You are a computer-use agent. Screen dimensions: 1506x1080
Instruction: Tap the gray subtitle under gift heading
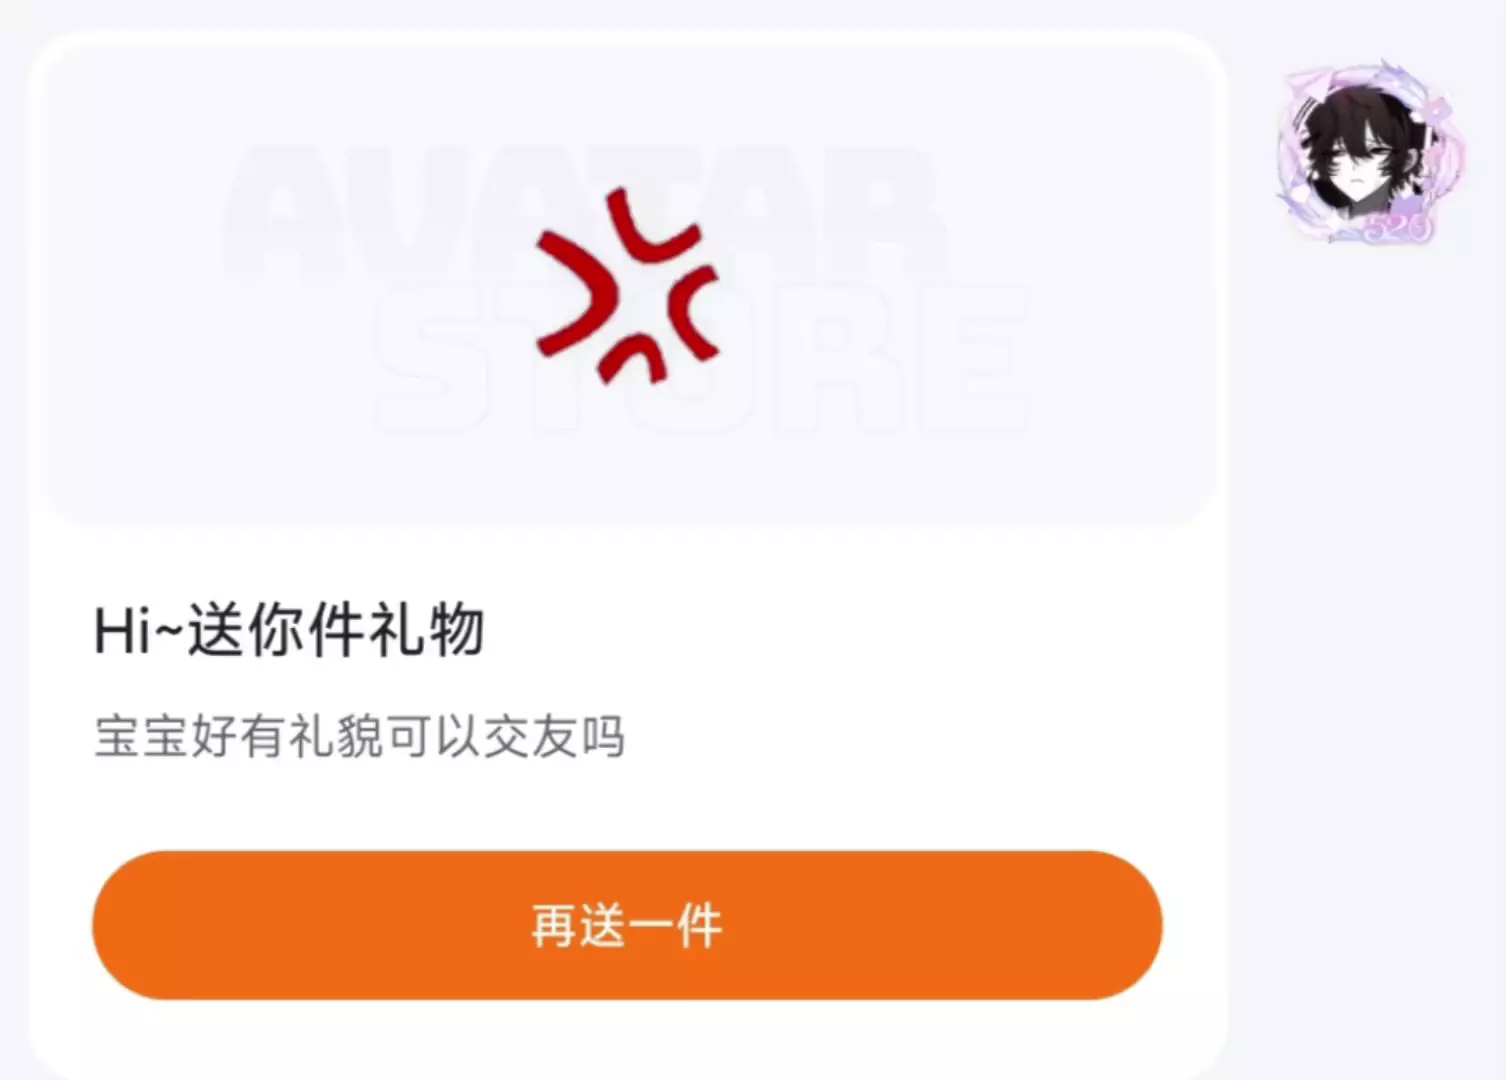coord(360,737)
